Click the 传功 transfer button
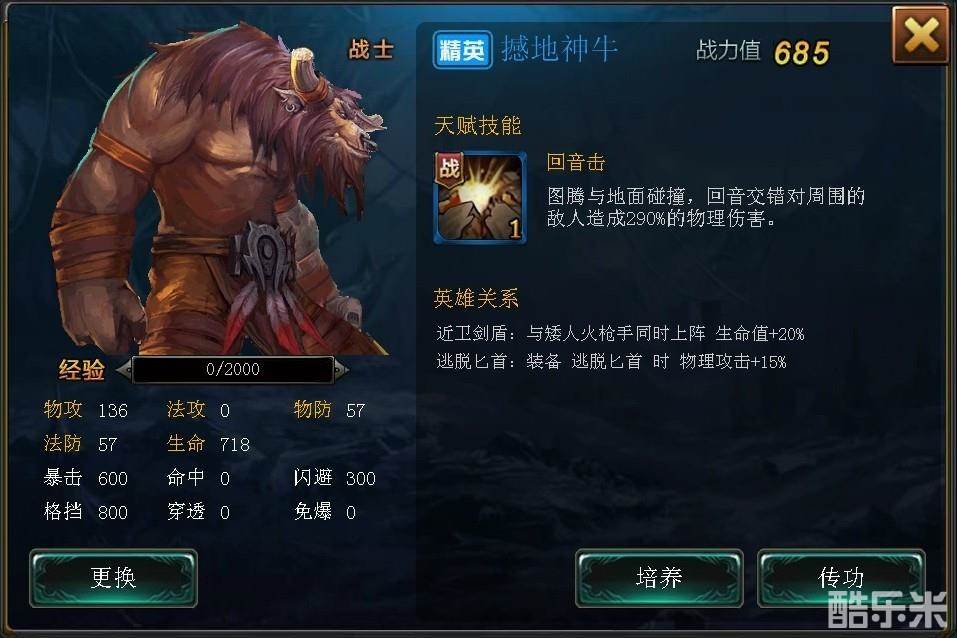957x638 pixels. point(841,578)
